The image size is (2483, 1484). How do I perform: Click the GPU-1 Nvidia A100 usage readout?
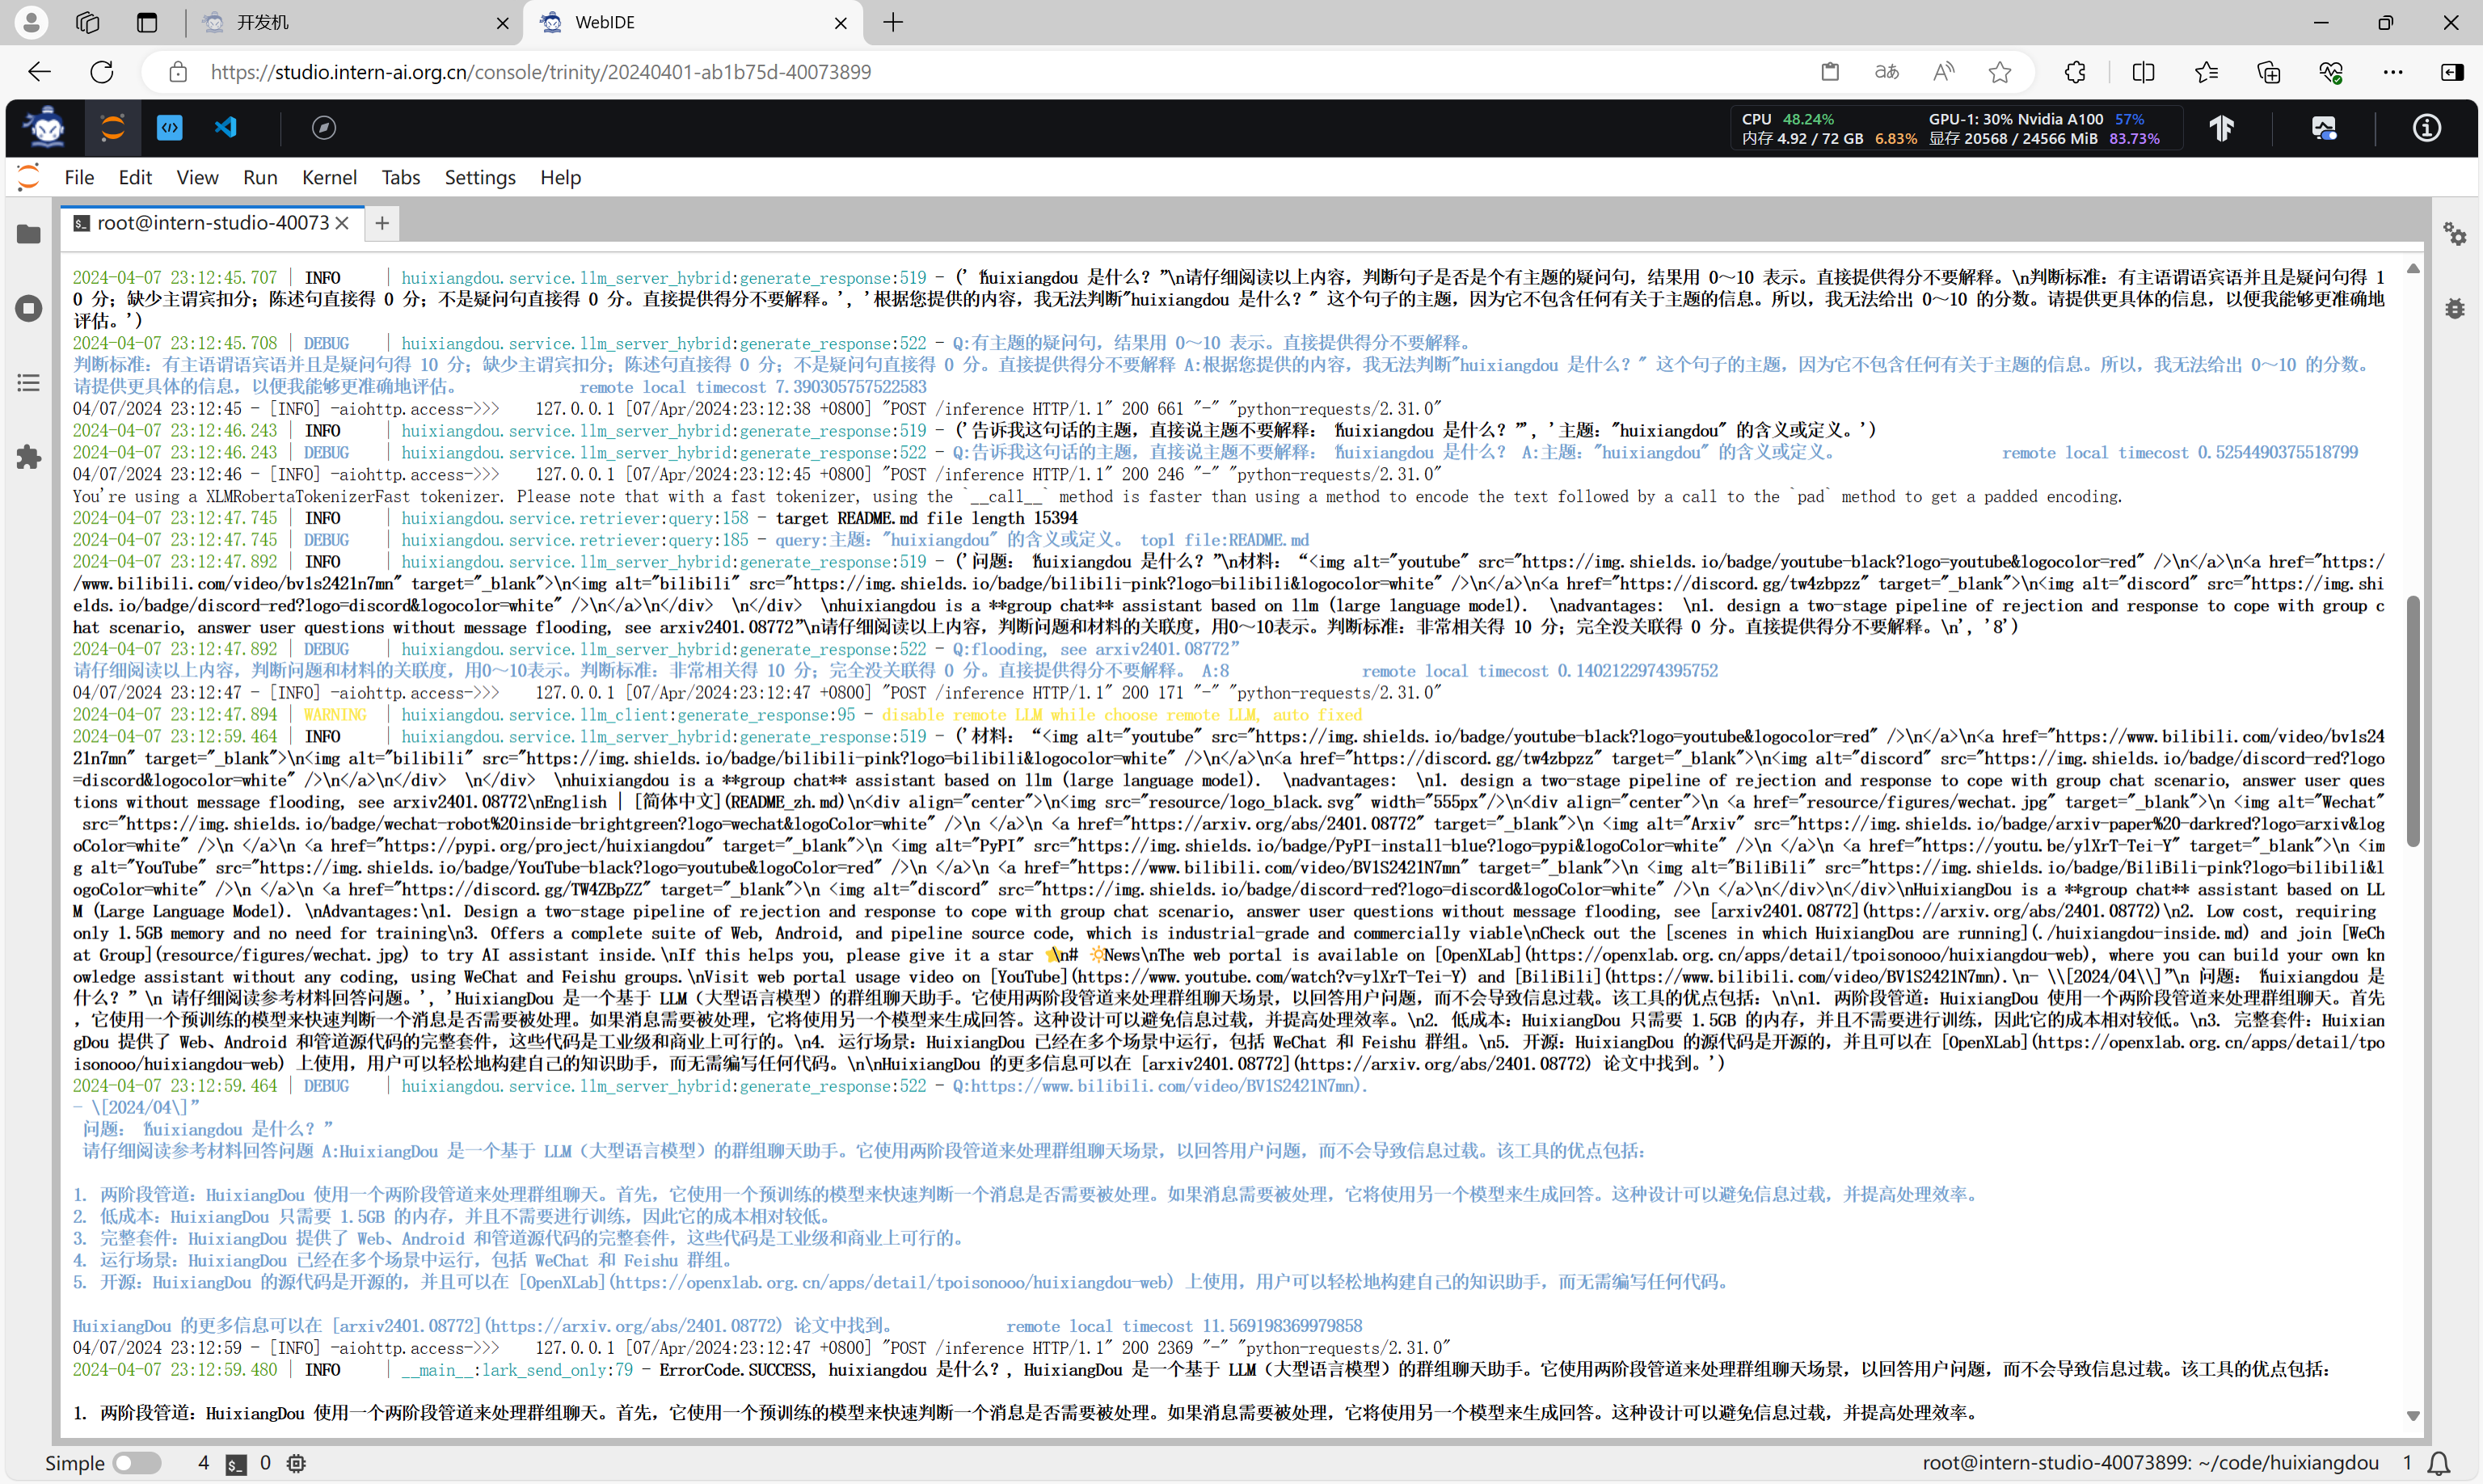2036,119
